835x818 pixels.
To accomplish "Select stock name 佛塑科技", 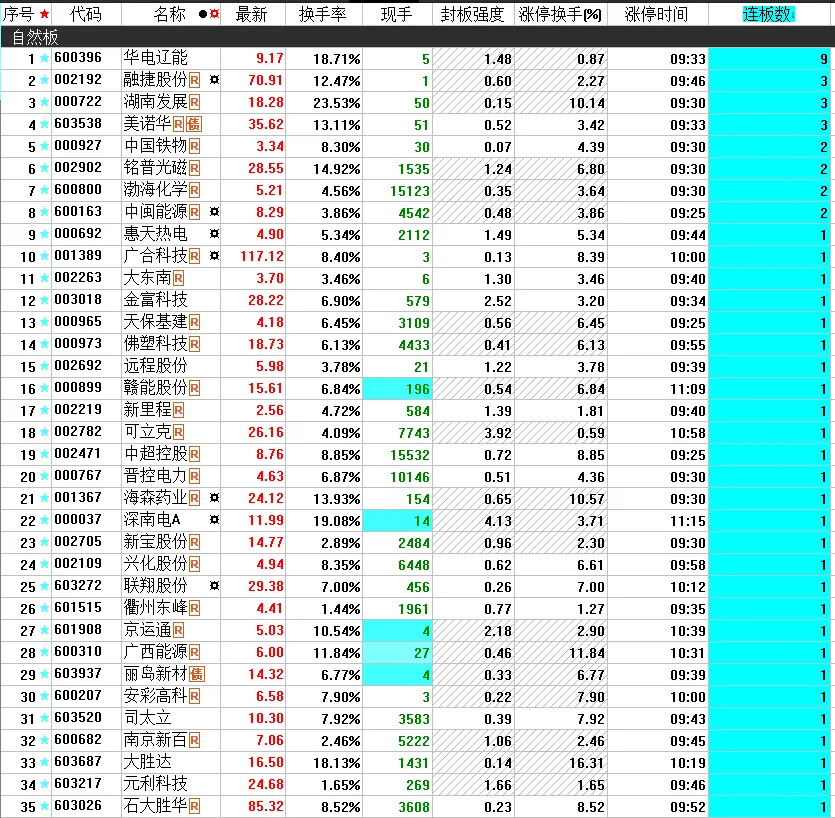I will [155, 343].
